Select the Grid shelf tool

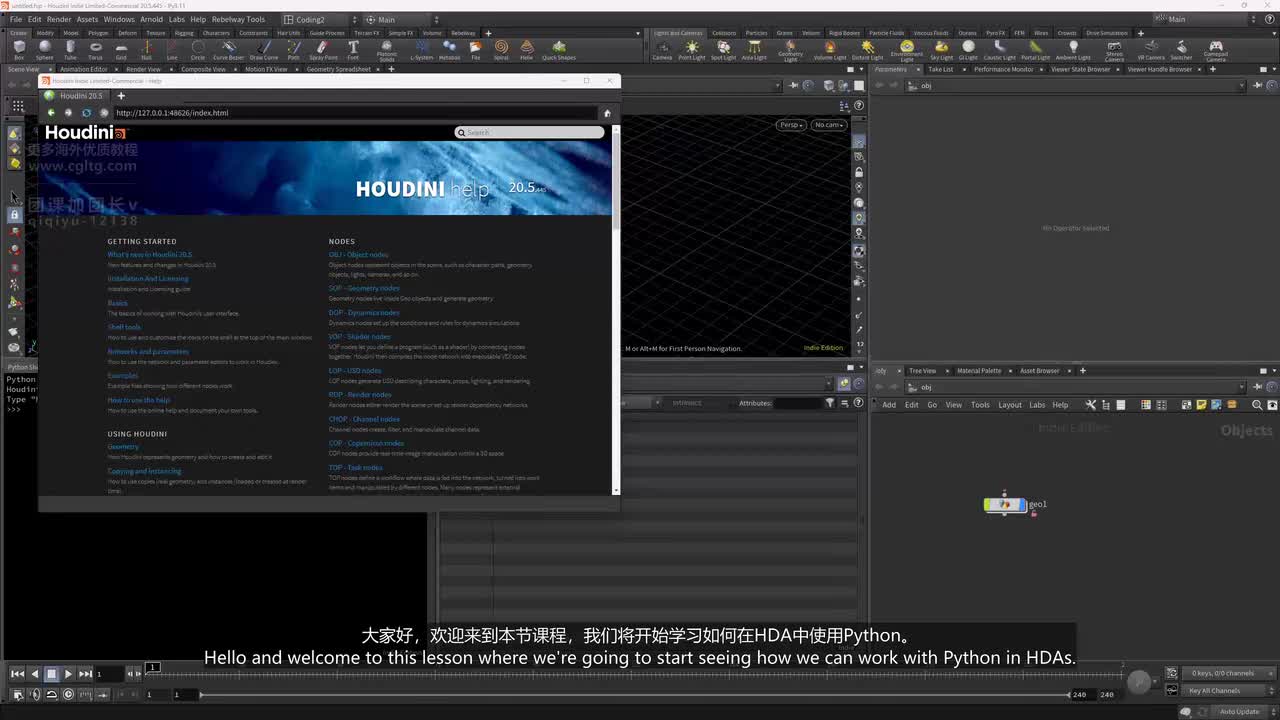(121, 48)
